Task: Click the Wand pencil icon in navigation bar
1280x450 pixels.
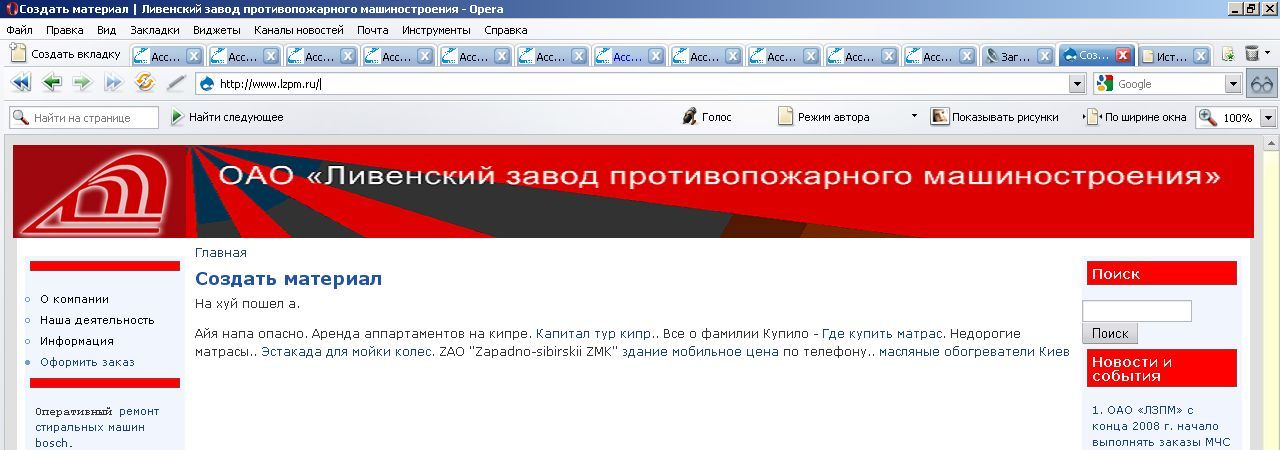Action: tap(176, 83)
